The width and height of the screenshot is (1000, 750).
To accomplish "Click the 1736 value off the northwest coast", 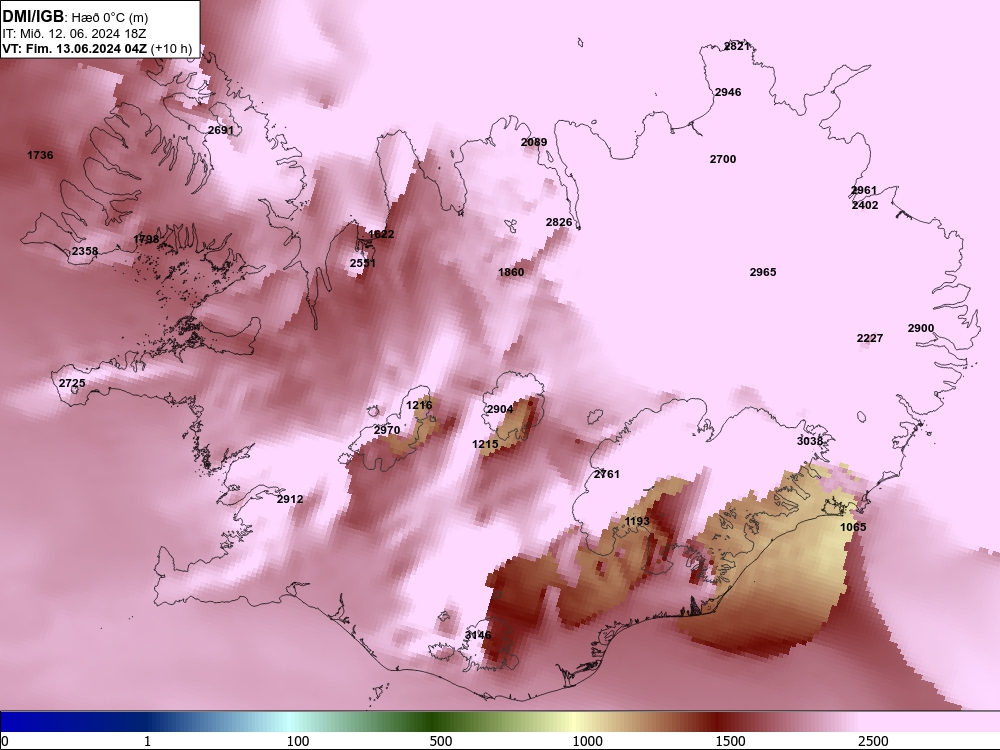I will (40, 155).
